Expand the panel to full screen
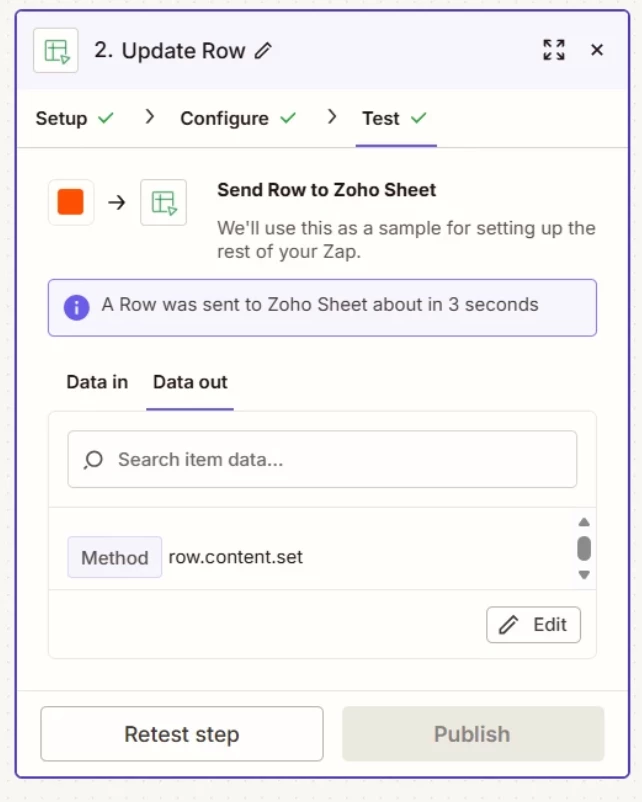Screen dimensions: 642x802 (x=554, y=50)
